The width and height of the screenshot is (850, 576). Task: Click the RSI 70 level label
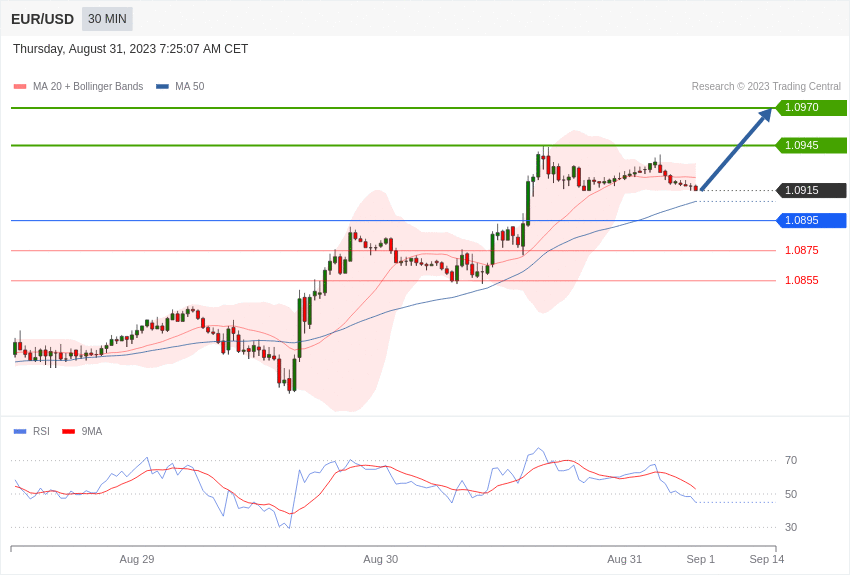(x=791, y=461)
